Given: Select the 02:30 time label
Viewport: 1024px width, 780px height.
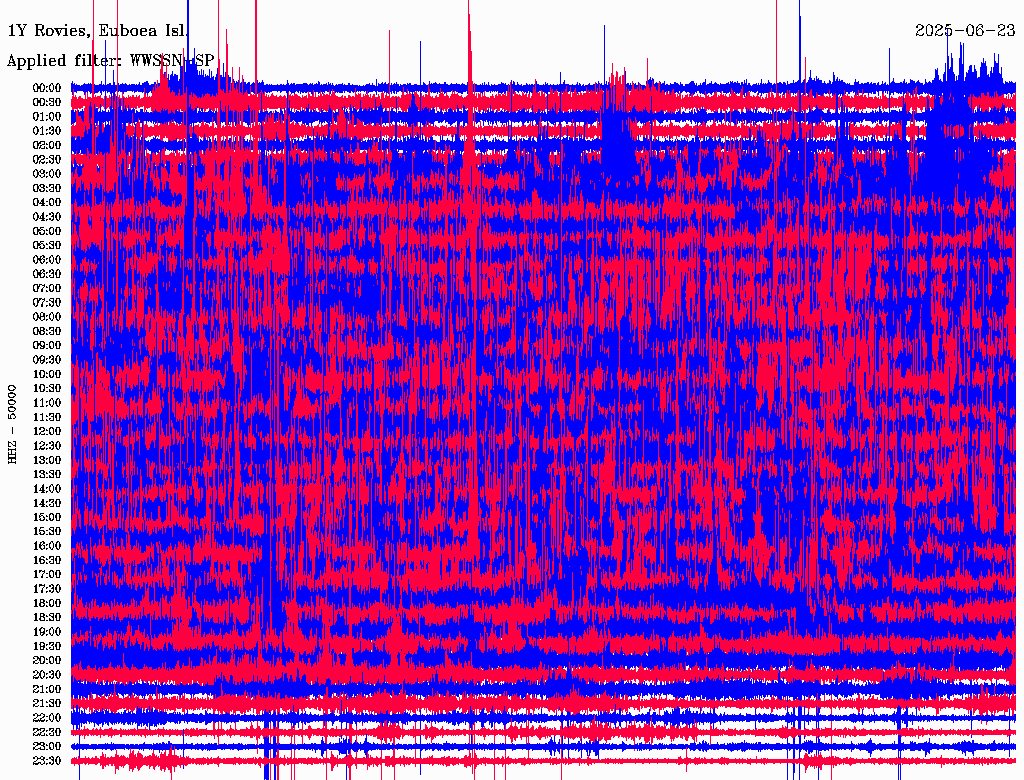Looking at the screenshot, I should click(47, 159).
